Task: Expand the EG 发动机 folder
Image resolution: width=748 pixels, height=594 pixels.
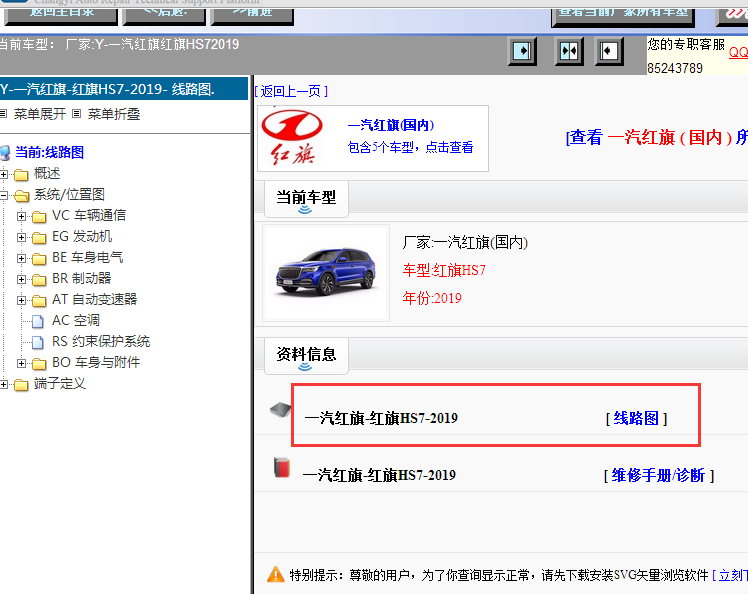Action: click(21, 237)
